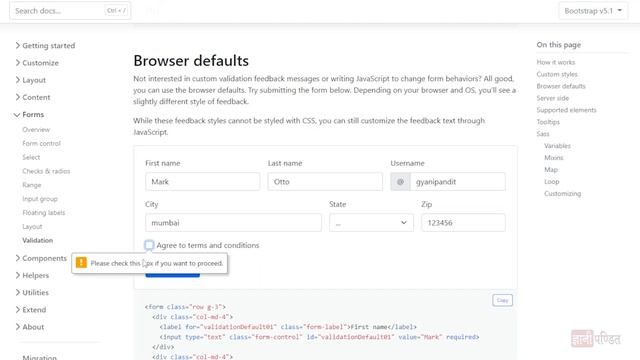This screenshot has width=640, height=360.
Task: Click the Migration sidebar link
Action: [x=39, y=358]
